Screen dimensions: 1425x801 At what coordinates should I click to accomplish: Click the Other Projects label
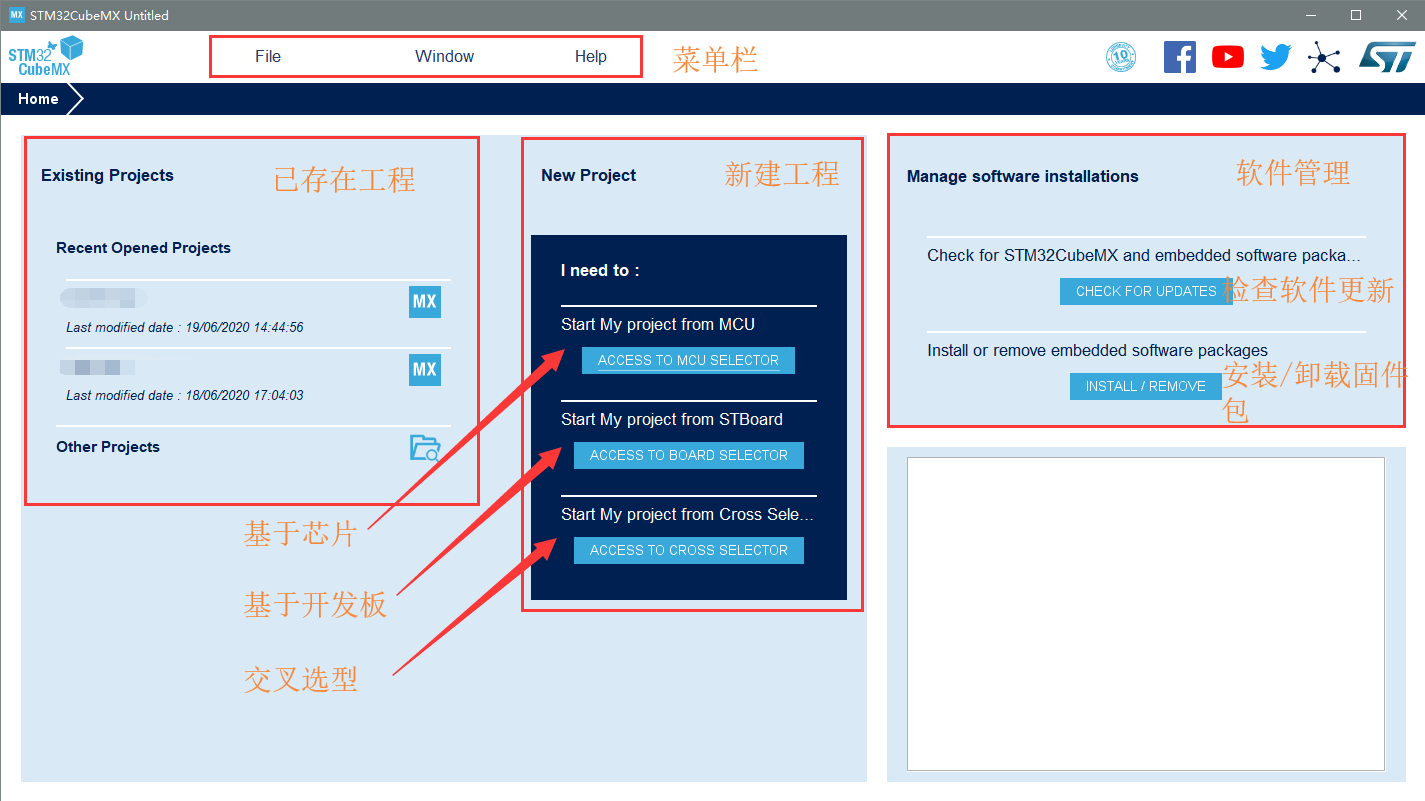[x=108, y=447]
